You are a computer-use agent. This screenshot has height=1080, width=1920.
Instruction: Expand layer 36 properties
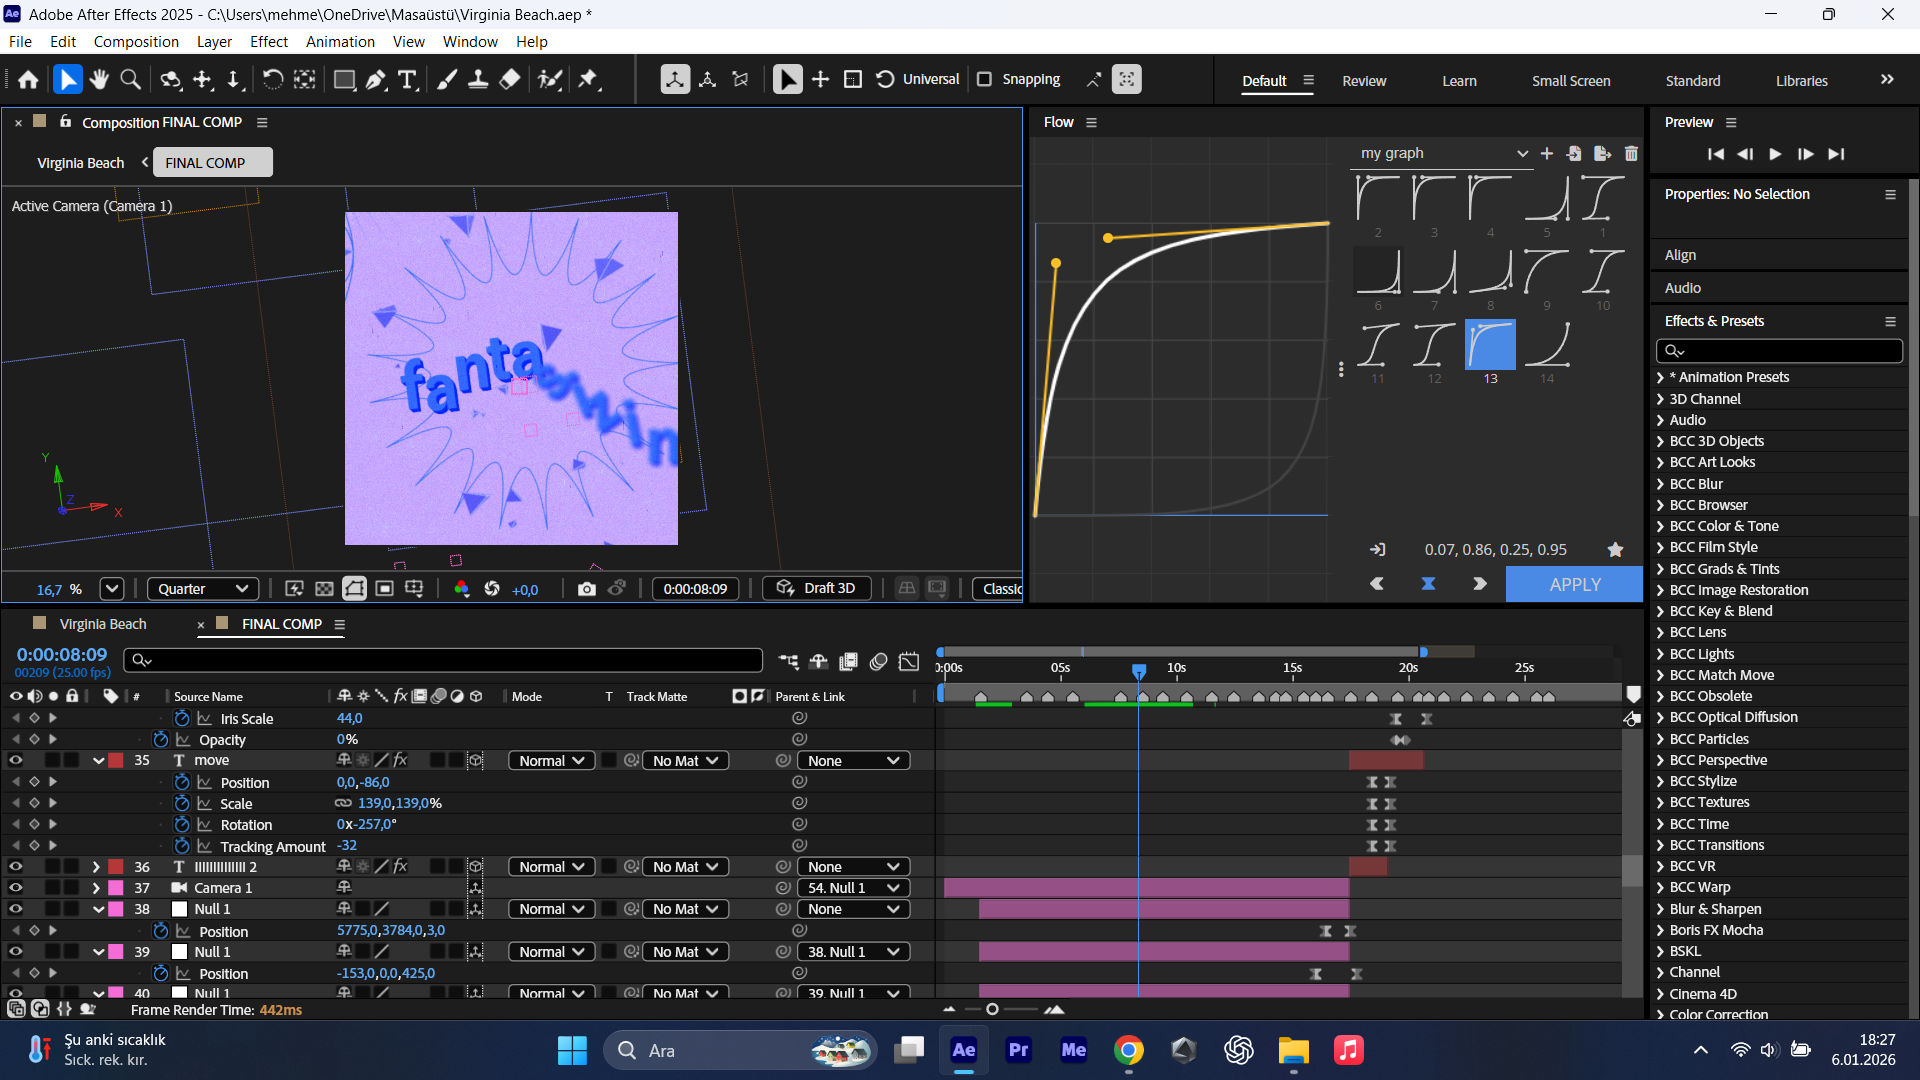tap(96, 867)
